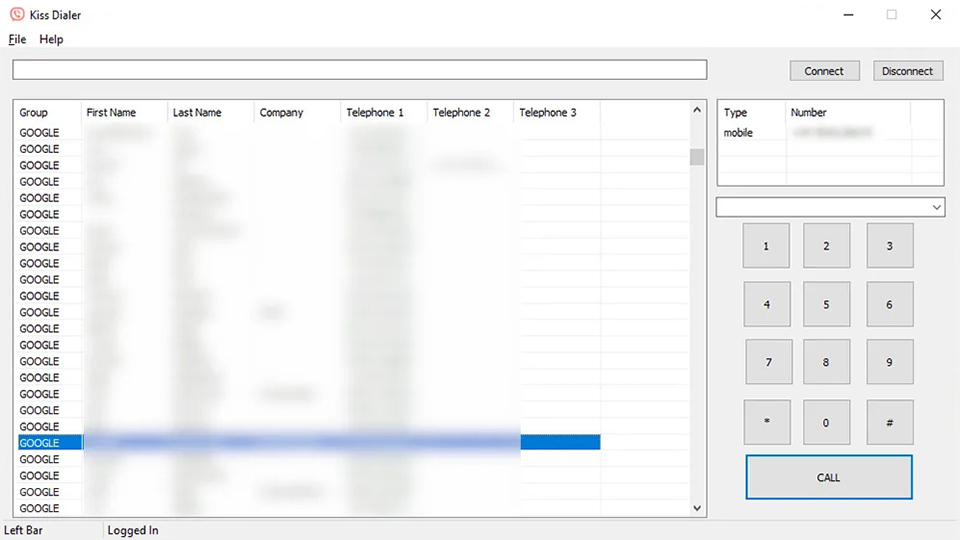960x540 pixels.
Task: Click the Logged In status bar entry
Action: (x=133, y=530)
